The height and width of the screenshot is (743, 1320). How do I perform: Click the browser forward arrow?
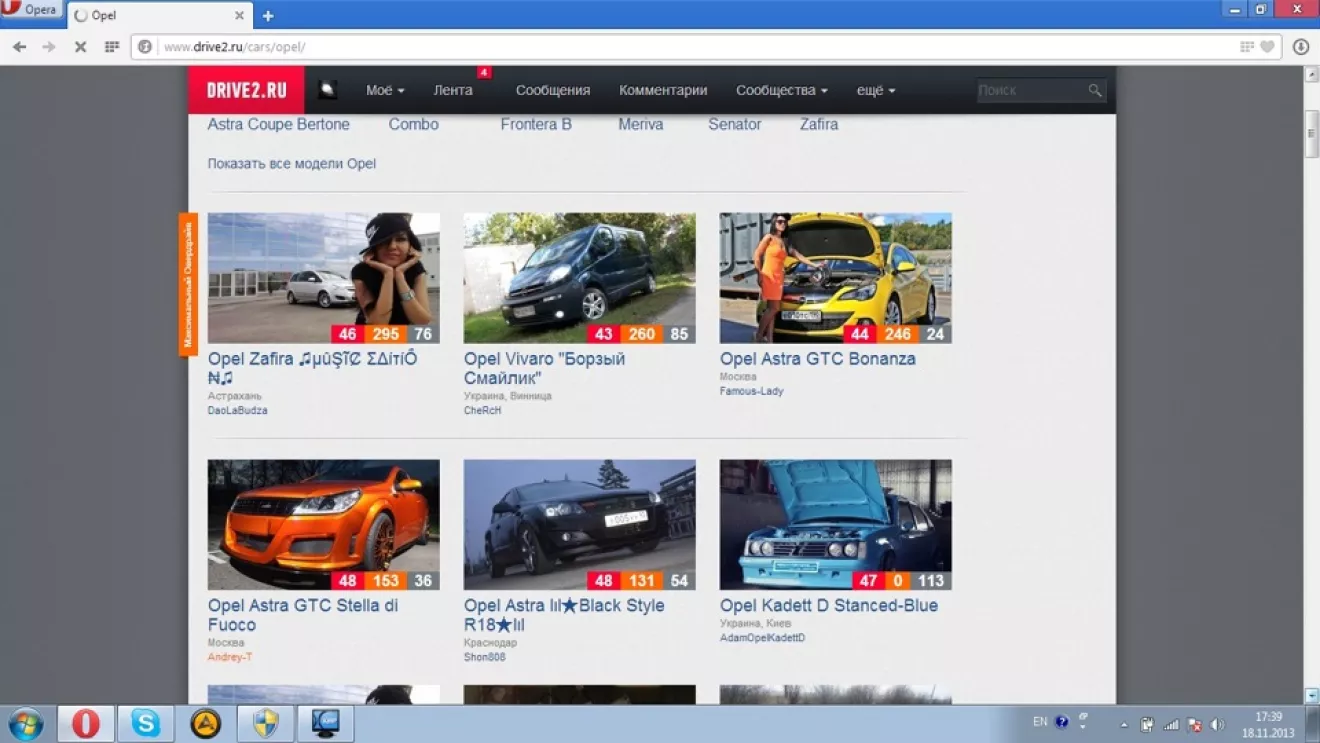tap(49, 47)
